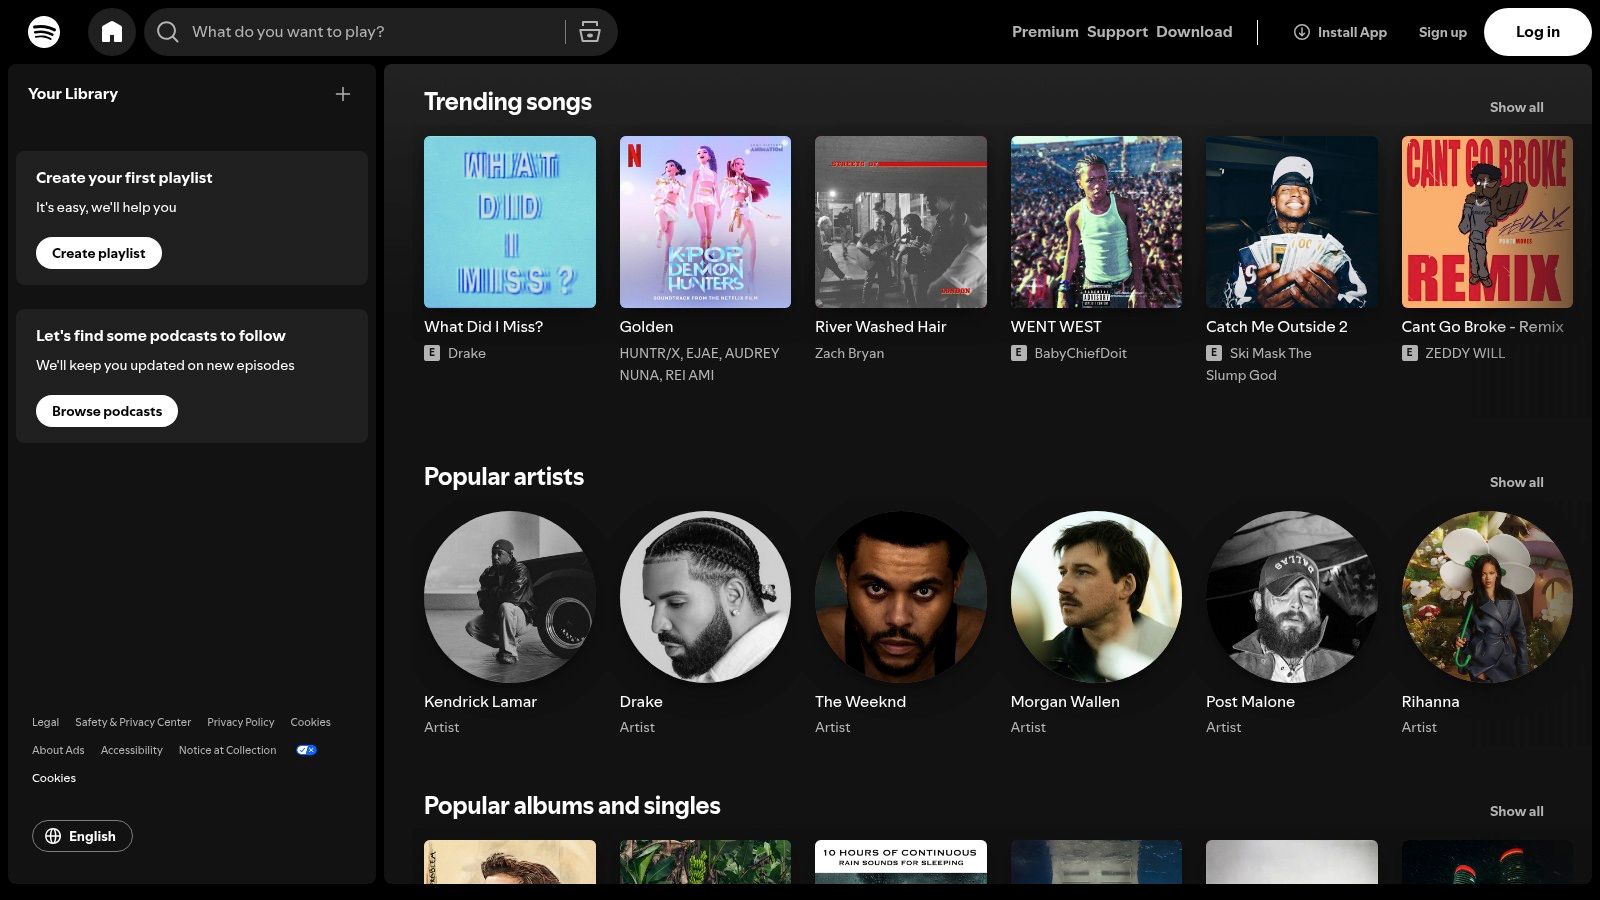Open Golden KPop Demon Hunters cover

point(705,222)
